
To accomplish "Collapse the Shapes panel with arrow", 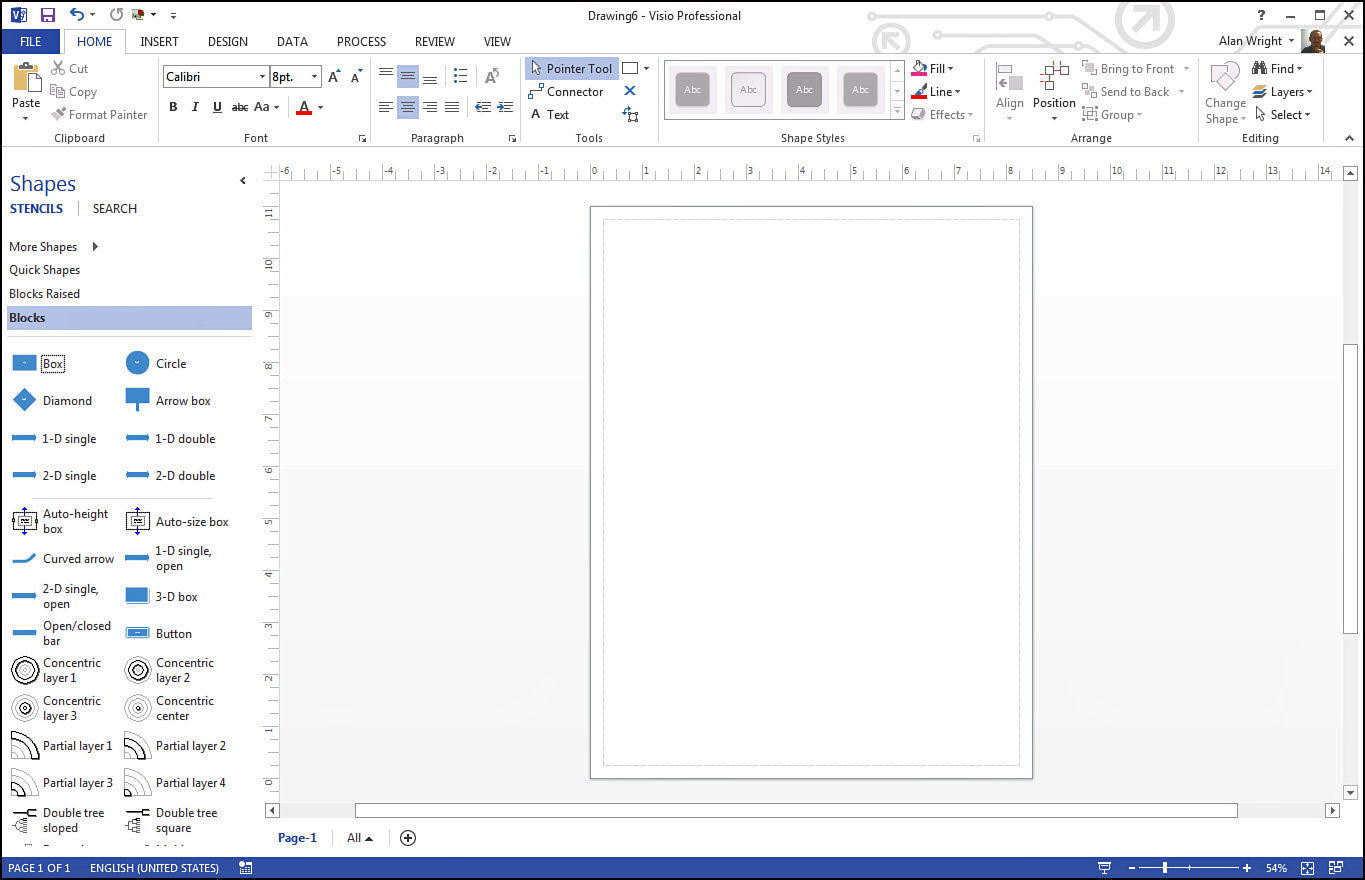I will point(242,181).
